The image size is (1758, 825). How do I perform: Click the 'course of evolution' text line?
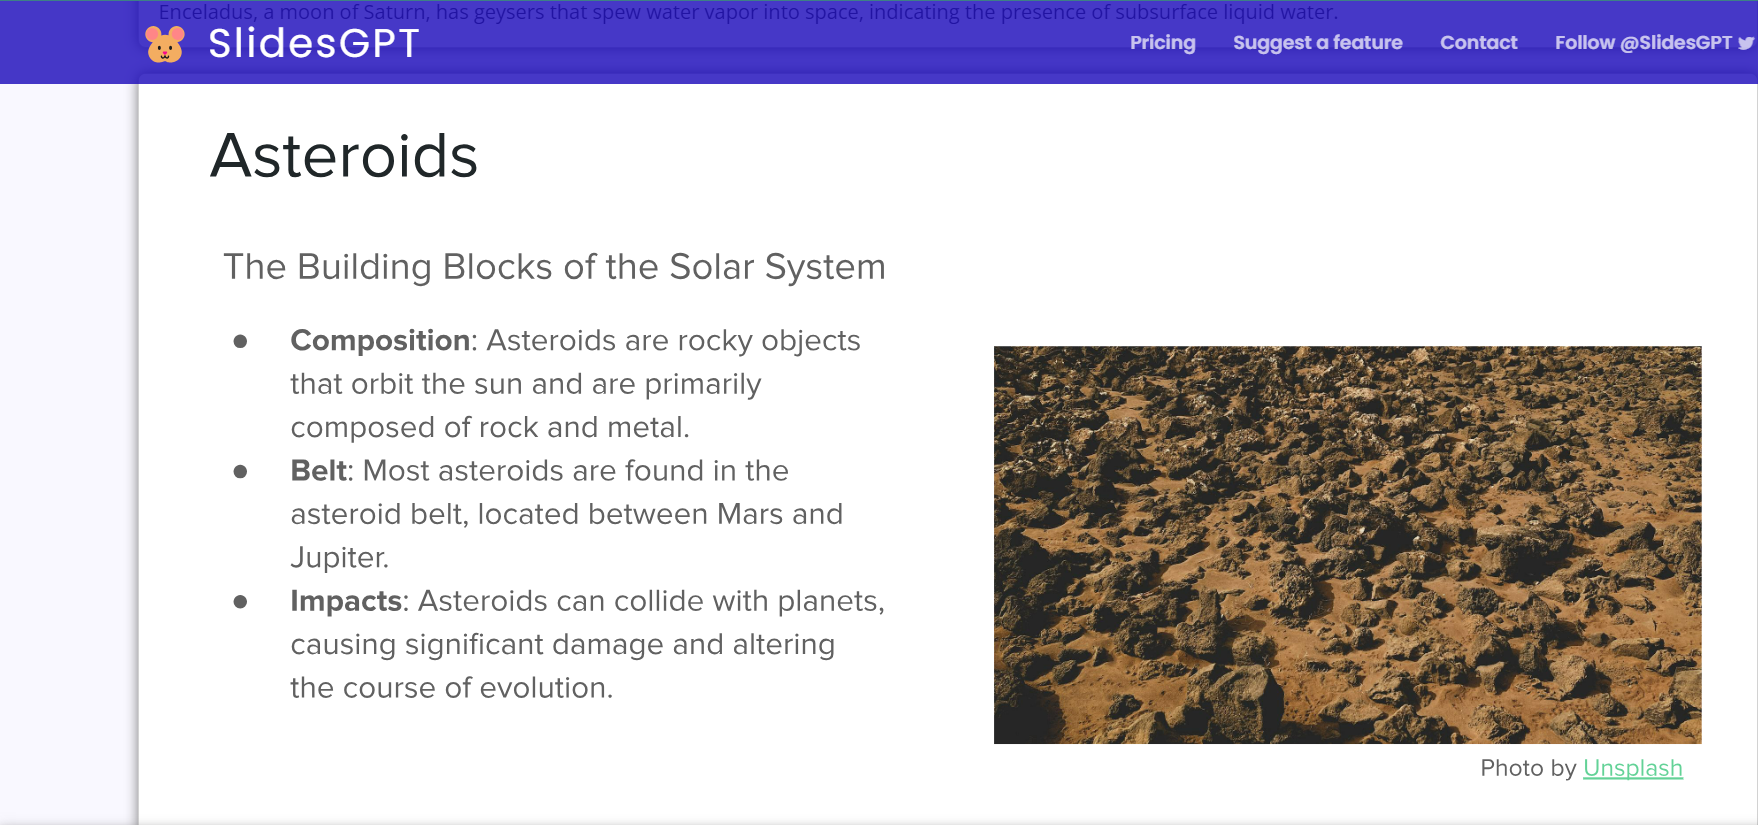(451, 688)
